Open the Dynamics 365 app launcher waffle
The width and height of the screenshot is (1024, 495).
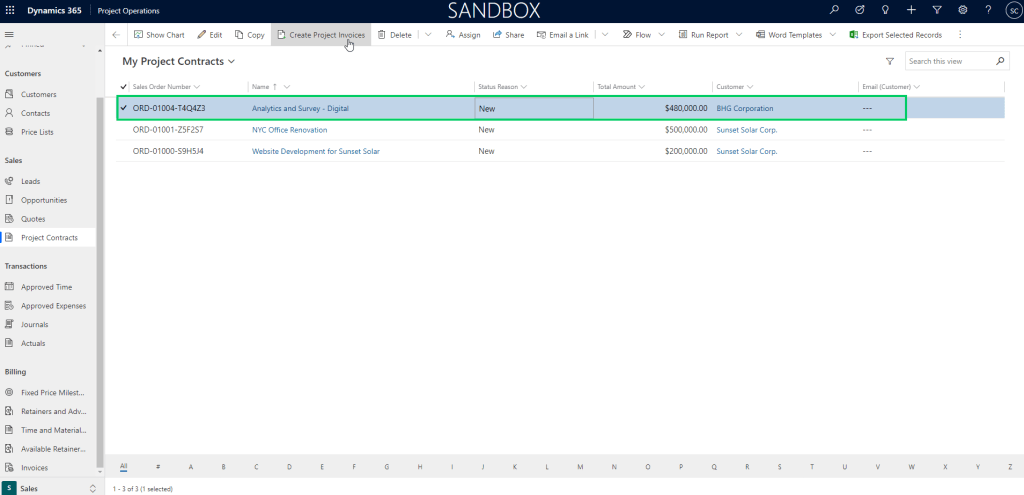10,10
